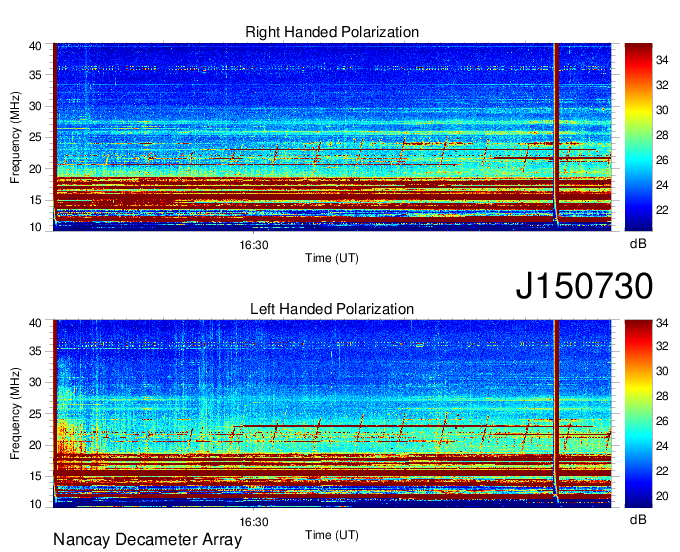The width and height of the screenshot is (680, 552).
Task: Click the 34 dB value on the top color bar
Action: [x=662, y=60]
